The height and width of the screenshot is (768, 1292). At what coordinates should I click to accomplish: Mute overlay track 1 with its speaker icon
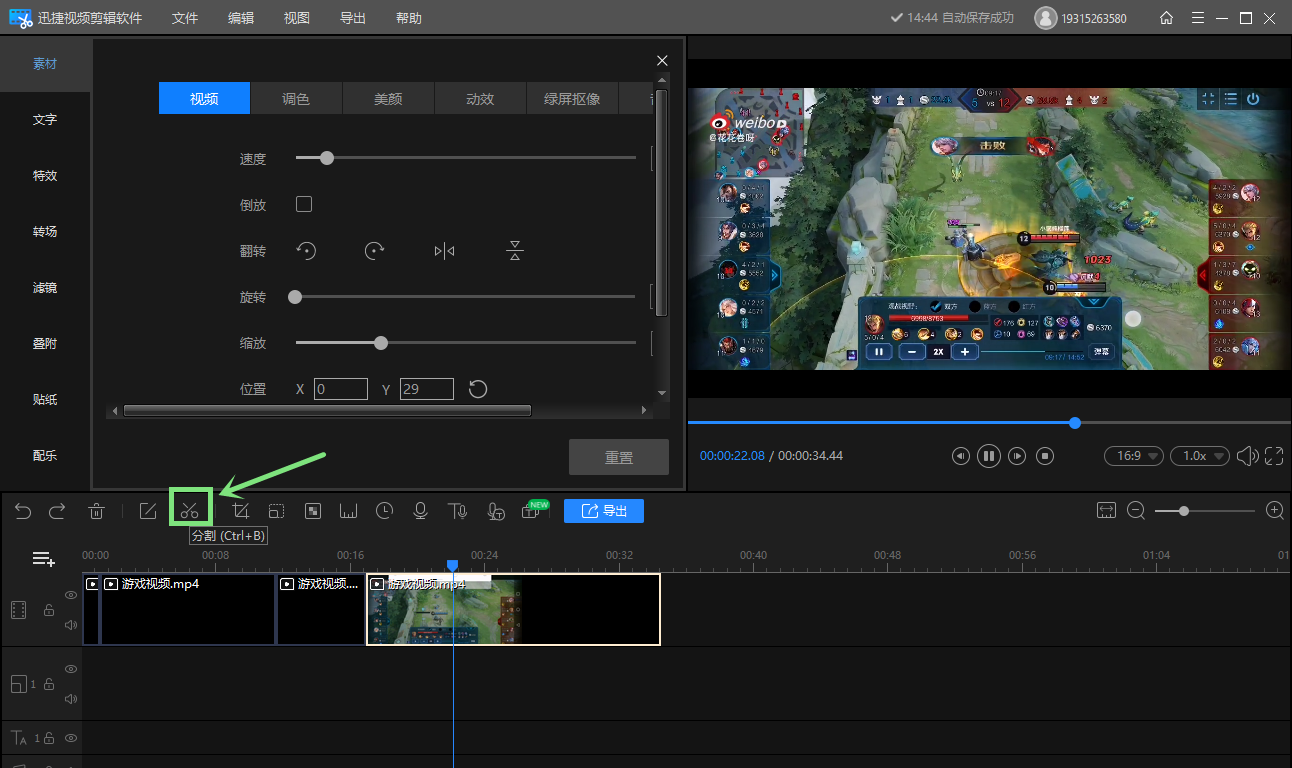(x=71, y=699)
